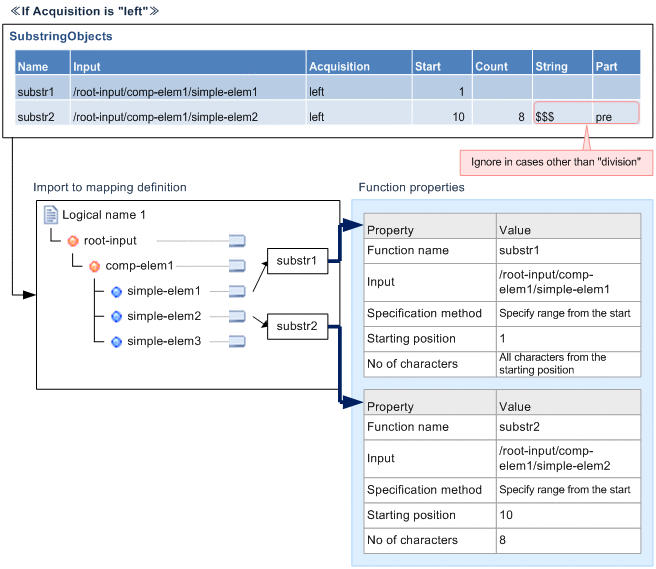Click the $$$ String cell
This screenshot has width=656, height=569.
563,113
